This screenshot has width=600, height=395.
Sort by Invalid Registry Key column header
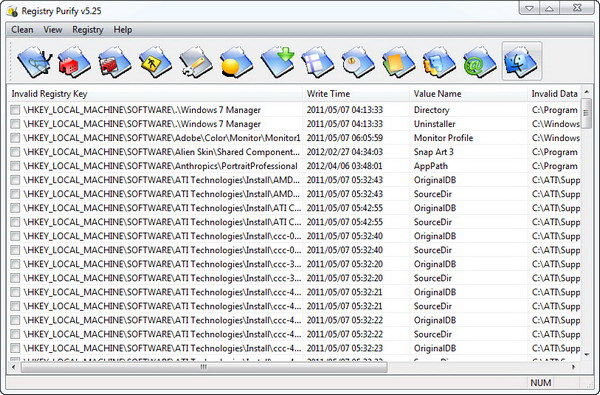tap(155, 94)
